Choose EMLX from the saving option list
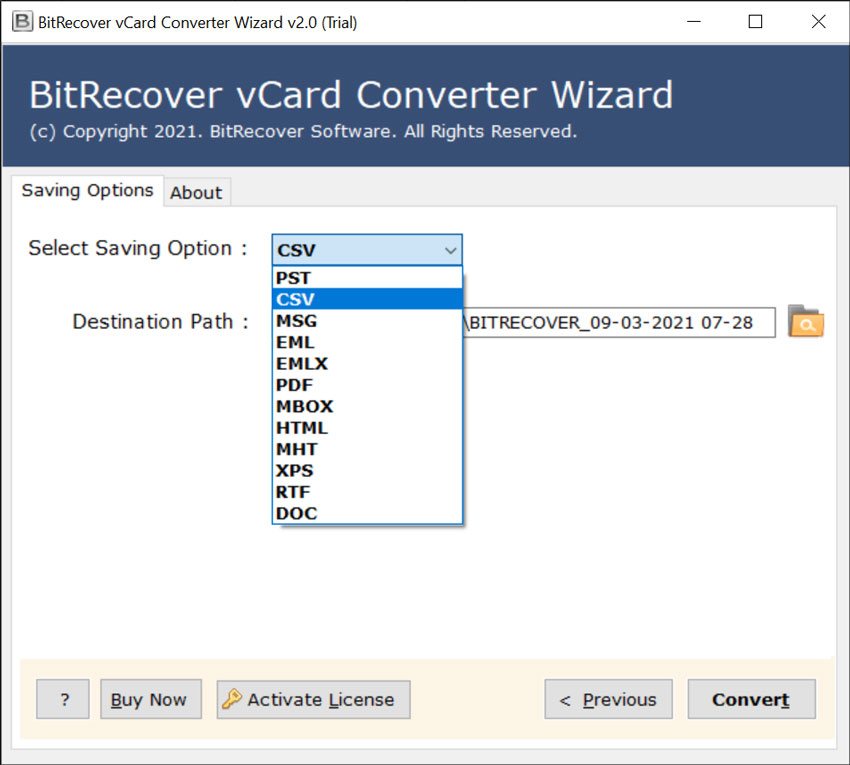Image resolution: width=850 pixels, height=765 pixels. [x=367, y=363]
